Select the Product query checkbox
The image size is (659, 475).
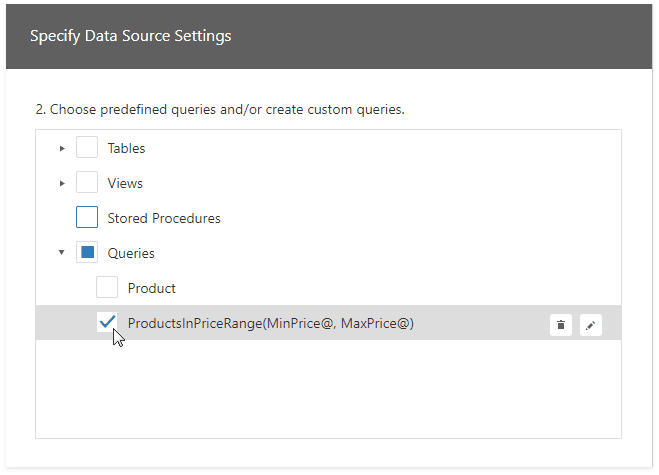pos(107,288)
